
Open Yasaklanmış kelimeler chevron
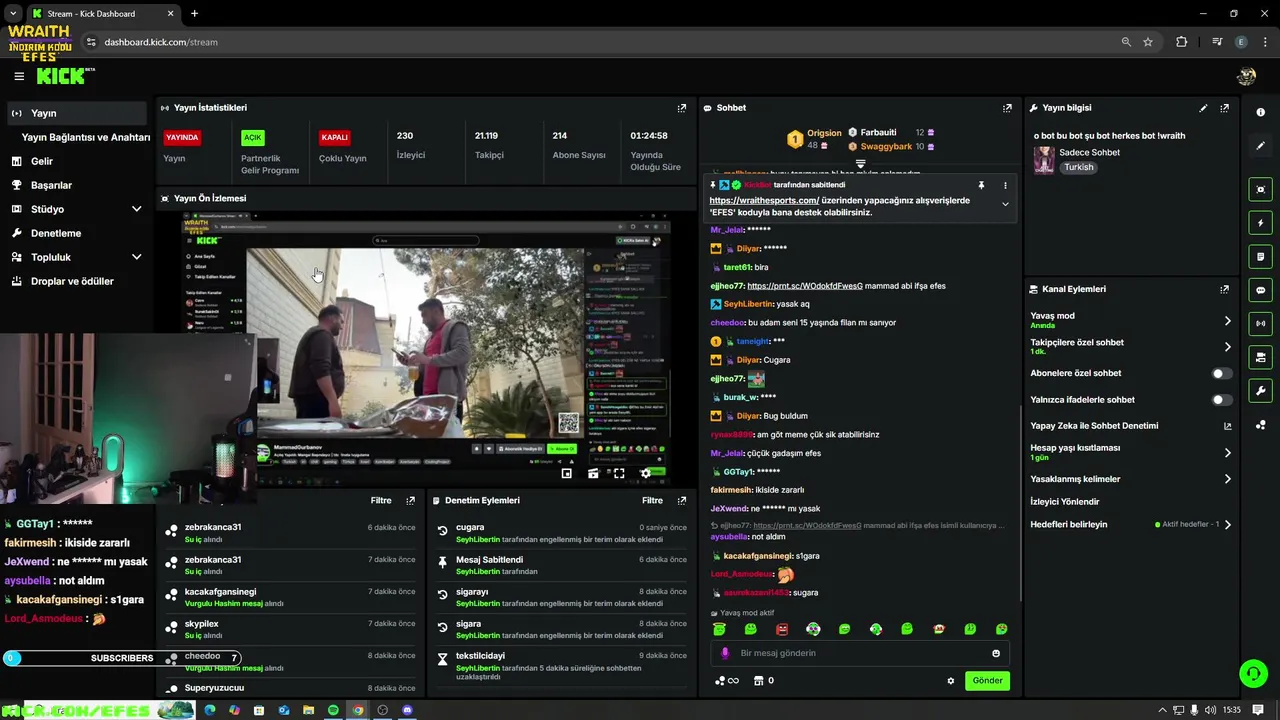tap(1227, 479)
